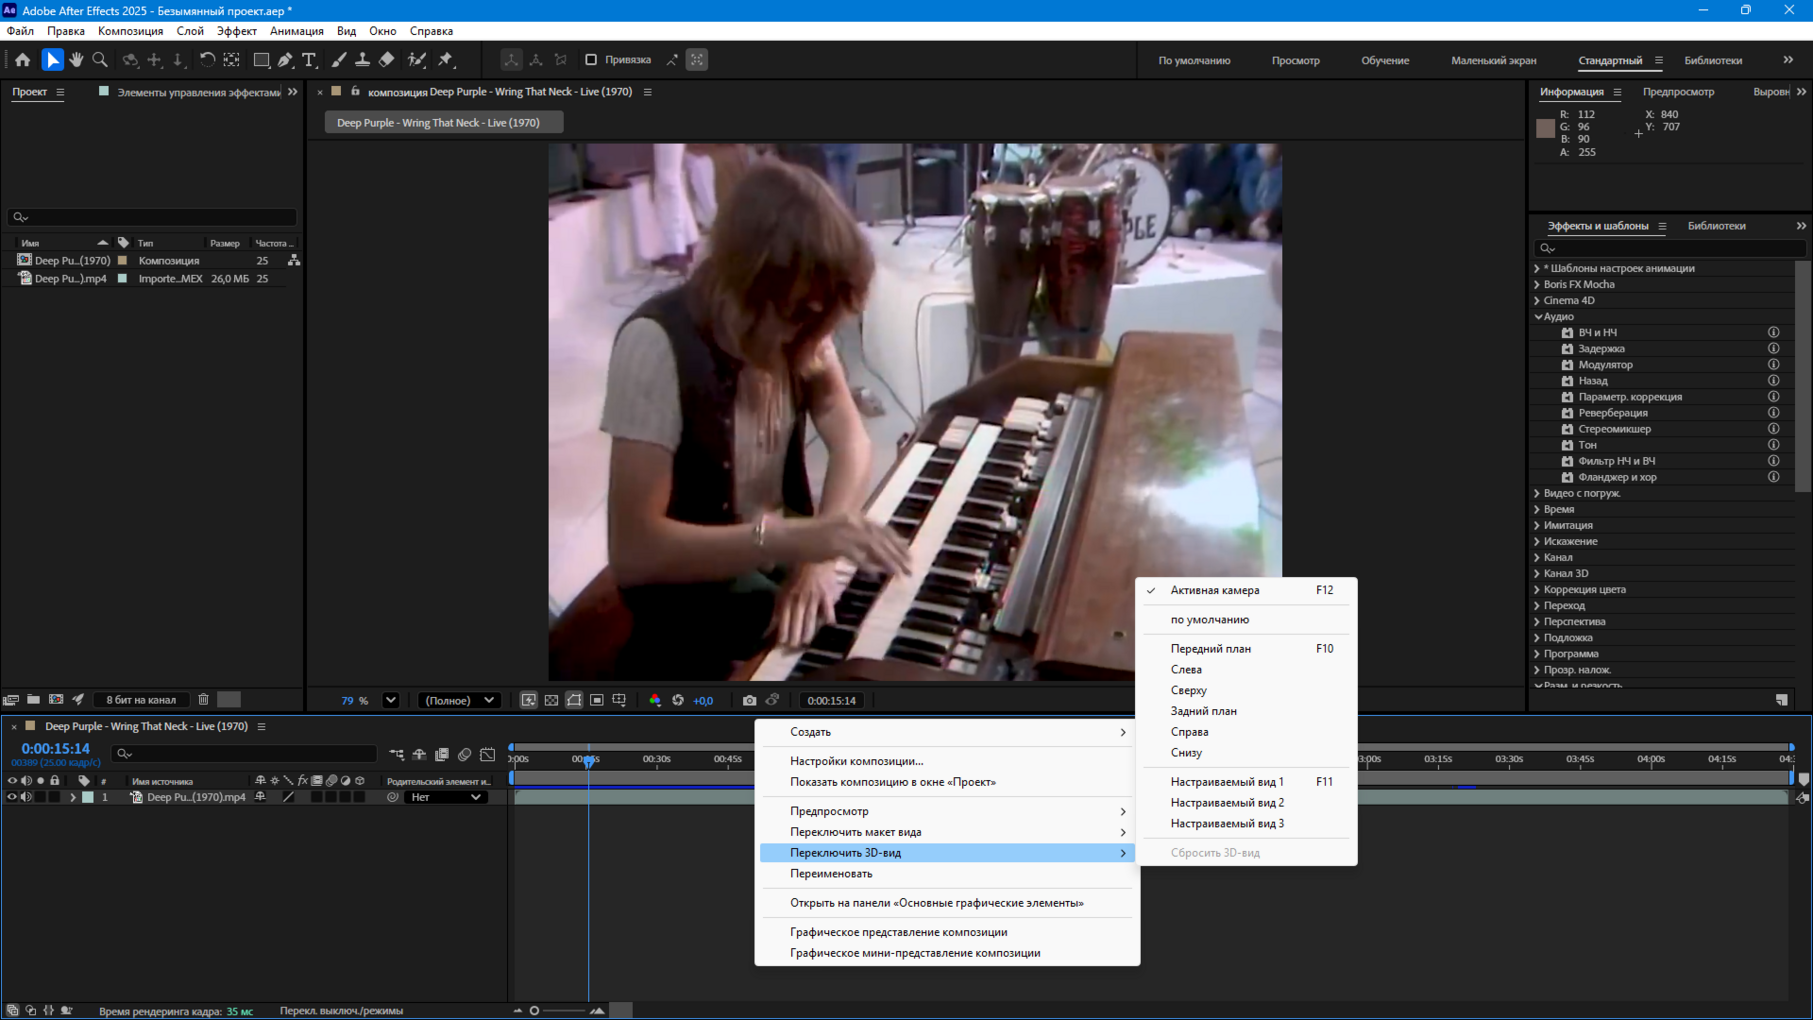Click the Home icon in toolbar
This screenshot has height=1020, width=1813.
(23, 60)
